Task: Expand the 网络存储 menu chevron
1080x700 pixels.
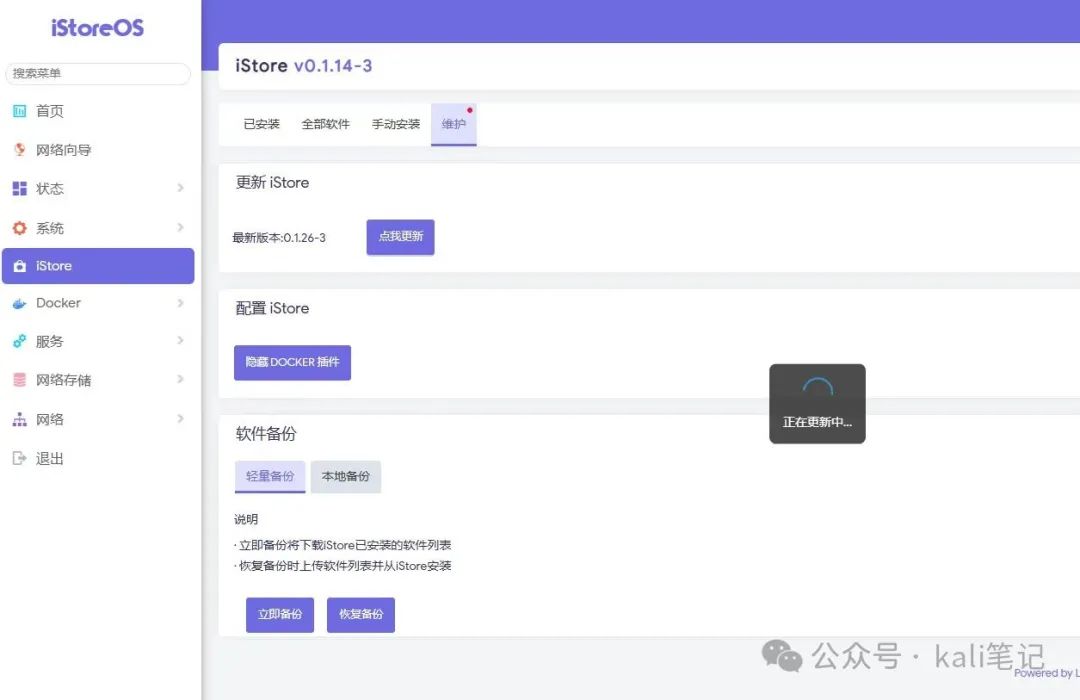Action: [x=180, y=379]
